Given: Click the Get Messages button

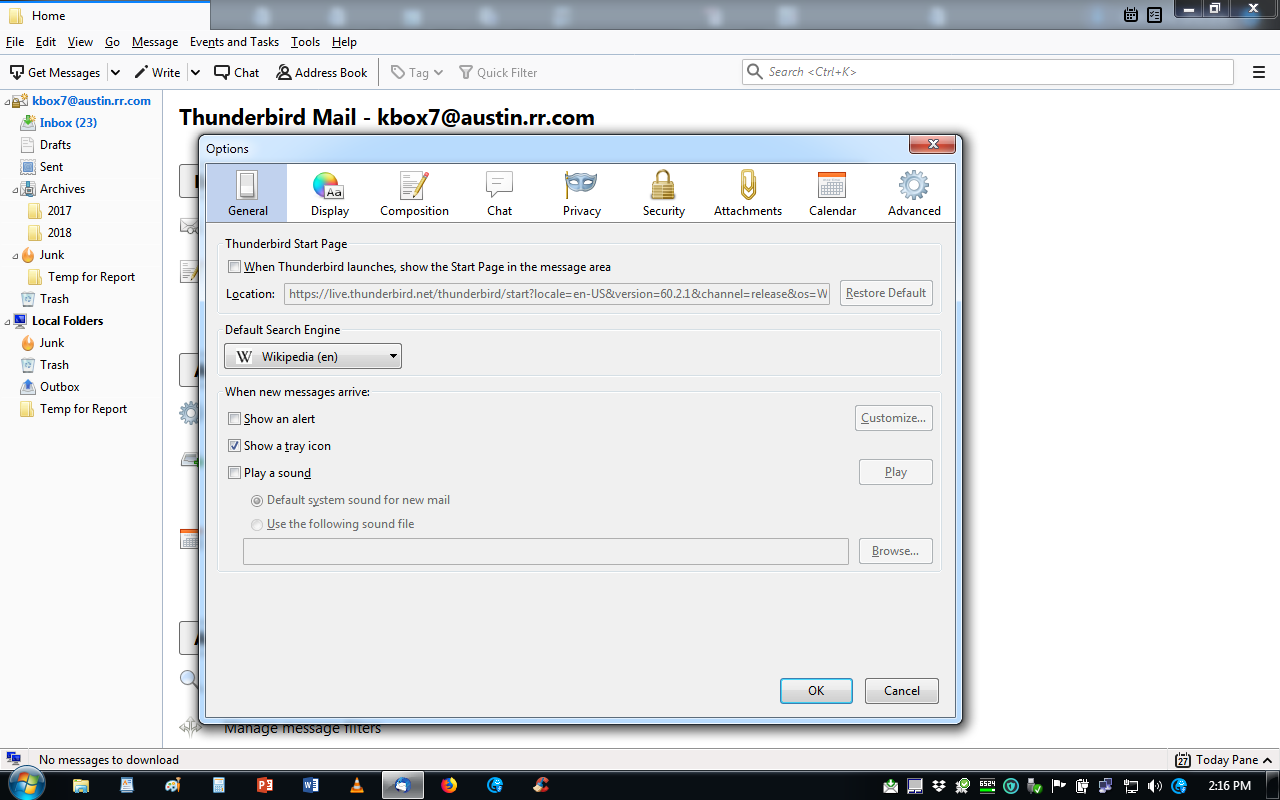Looking at the screenshot, I should [55, 72].
